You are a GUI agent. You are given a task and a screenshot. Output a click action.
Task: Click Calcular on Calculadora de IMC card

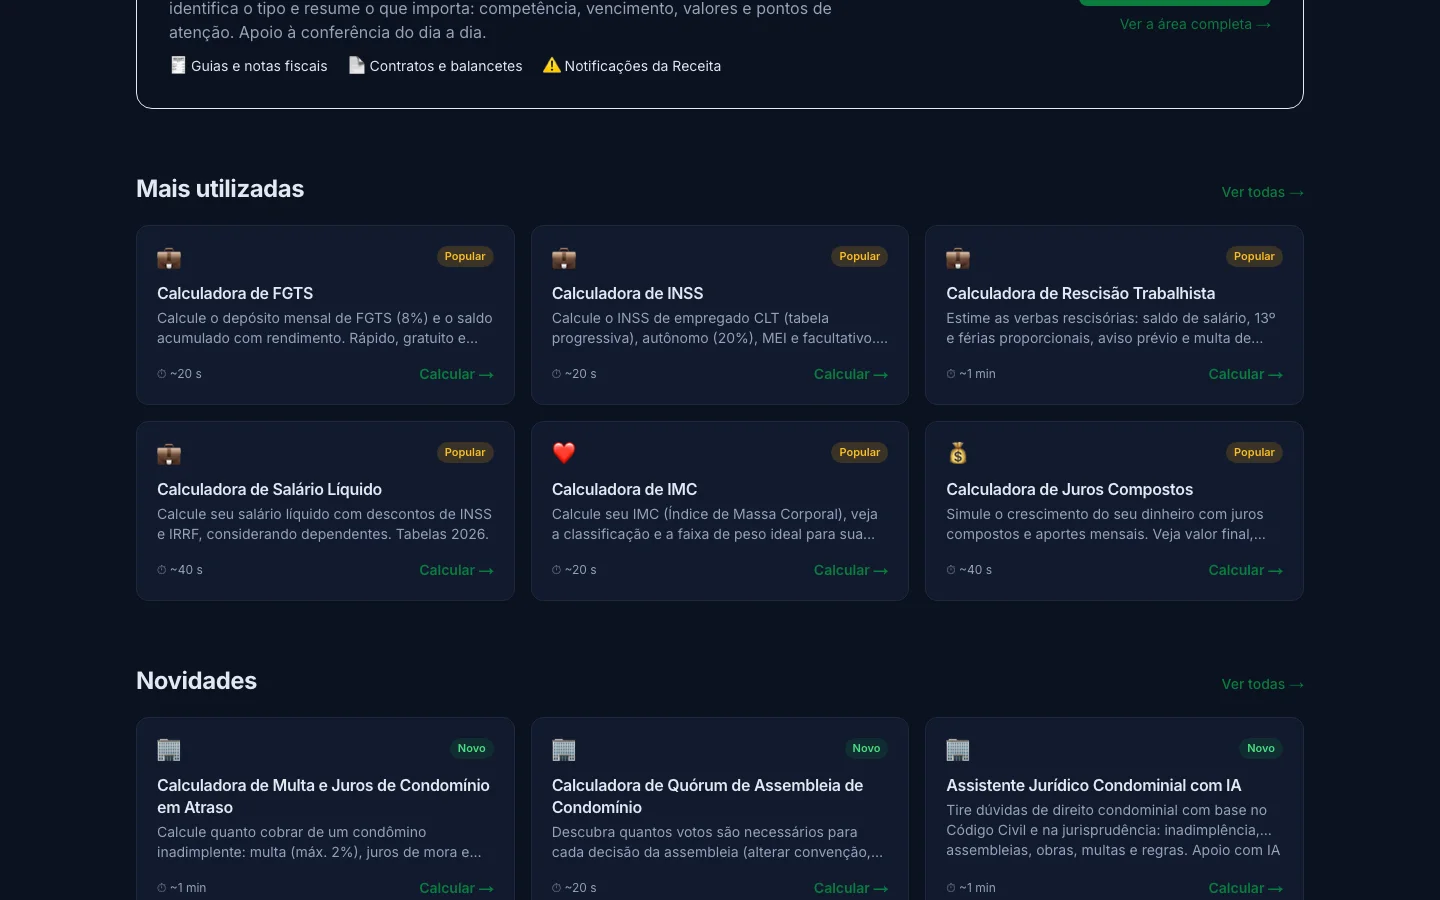click(x=851, y=570)
